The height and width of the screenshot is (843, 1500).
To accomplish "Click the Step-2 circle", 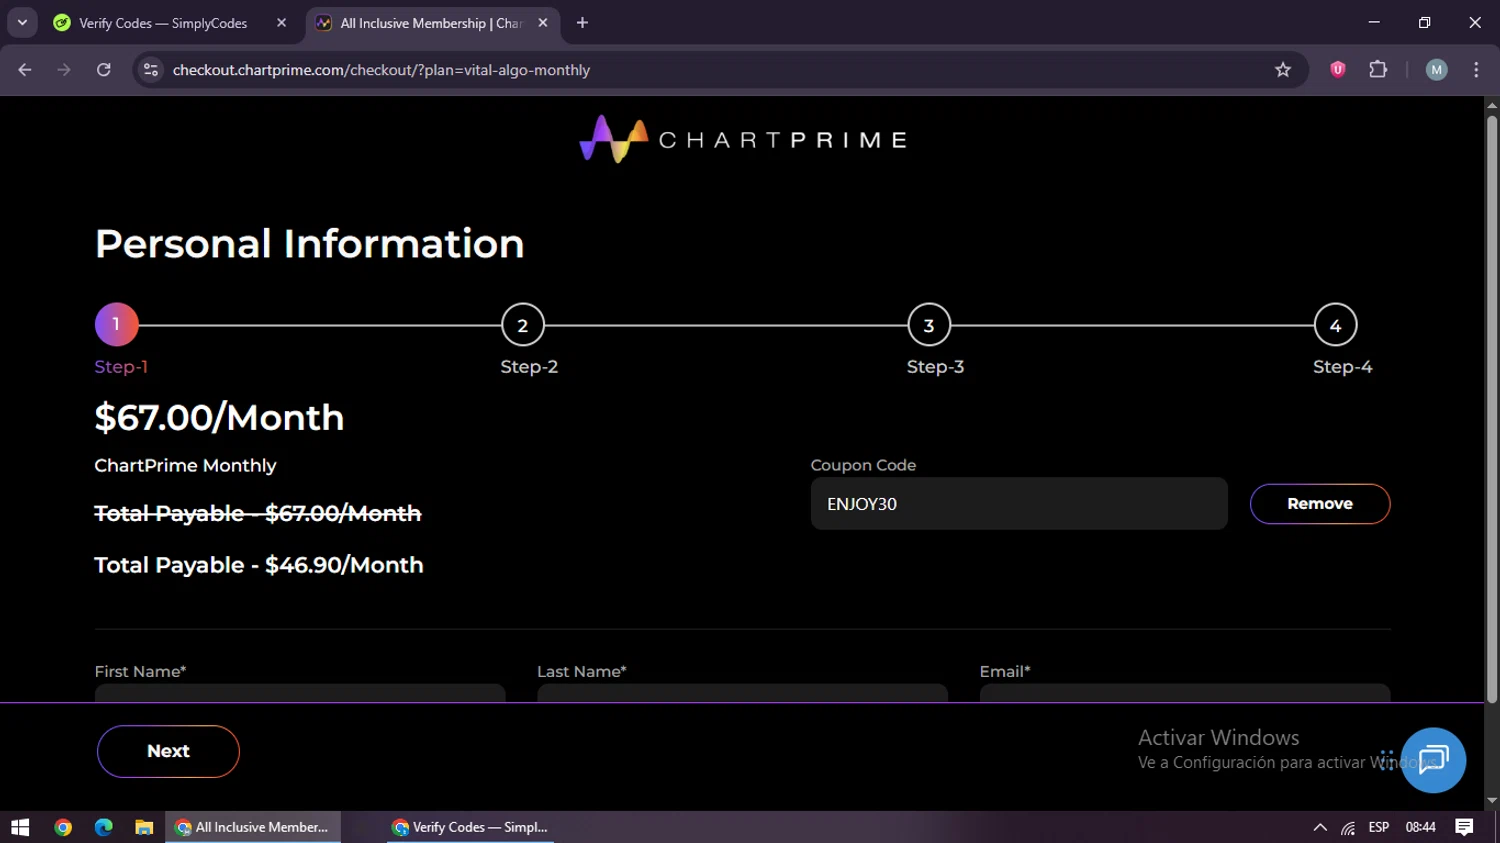I will (522, 325).
